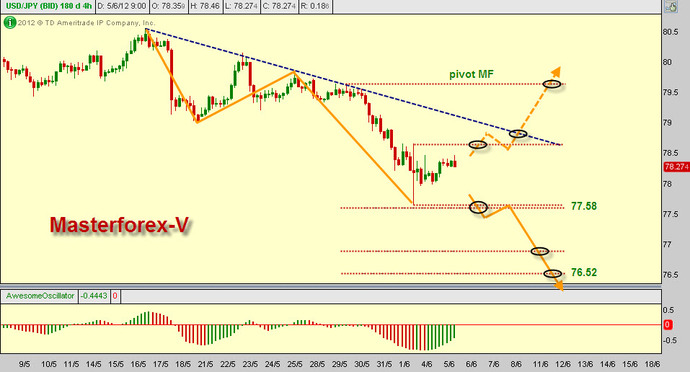This screenshot has width=690, height=372.
Task: Click the R: 0.186 range field
Action: [315, 7]
